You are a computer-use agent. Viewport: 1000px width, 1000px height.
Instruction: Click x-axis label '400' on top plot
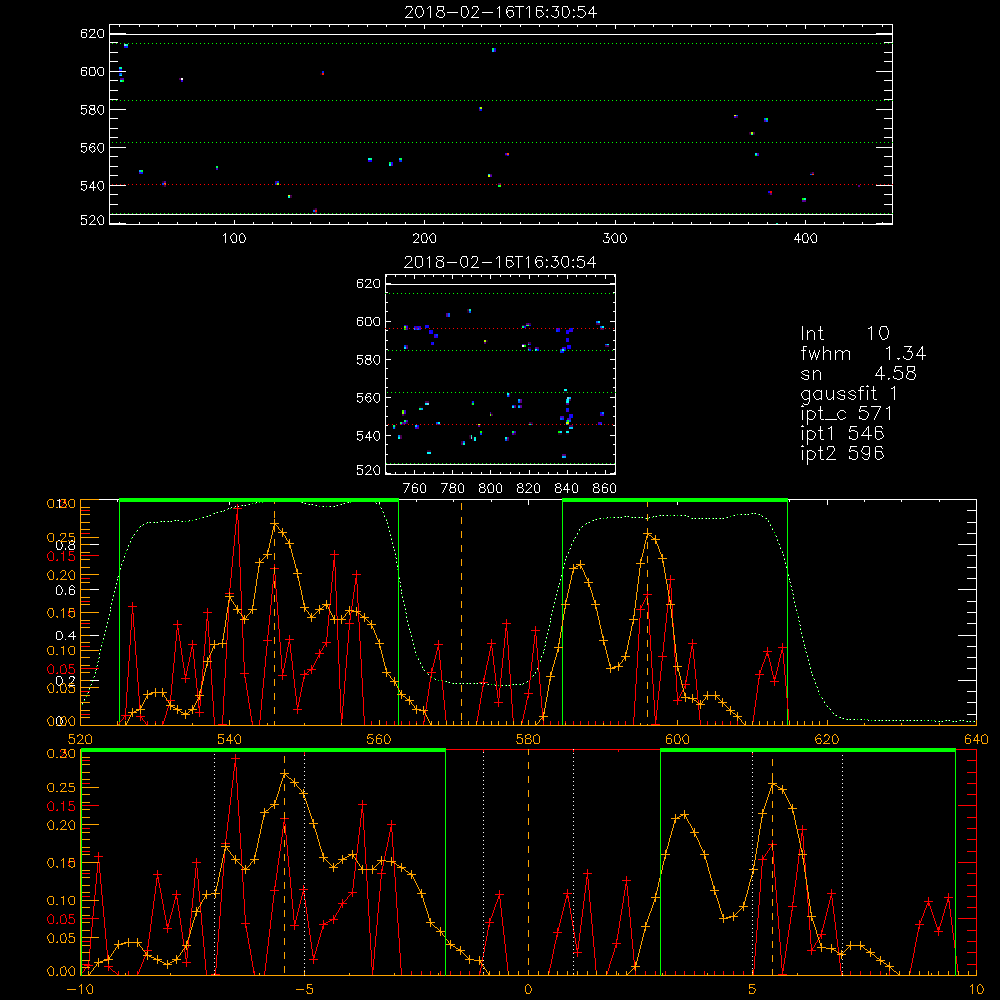click(805, 239)
